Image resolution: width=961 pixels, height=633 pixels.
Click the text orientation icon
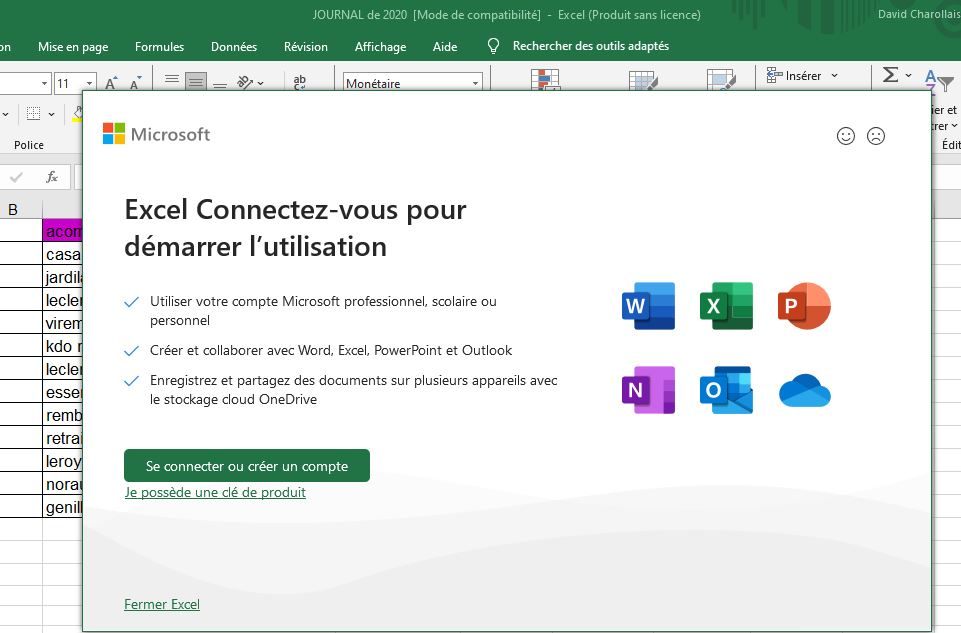tap(245, 82)
